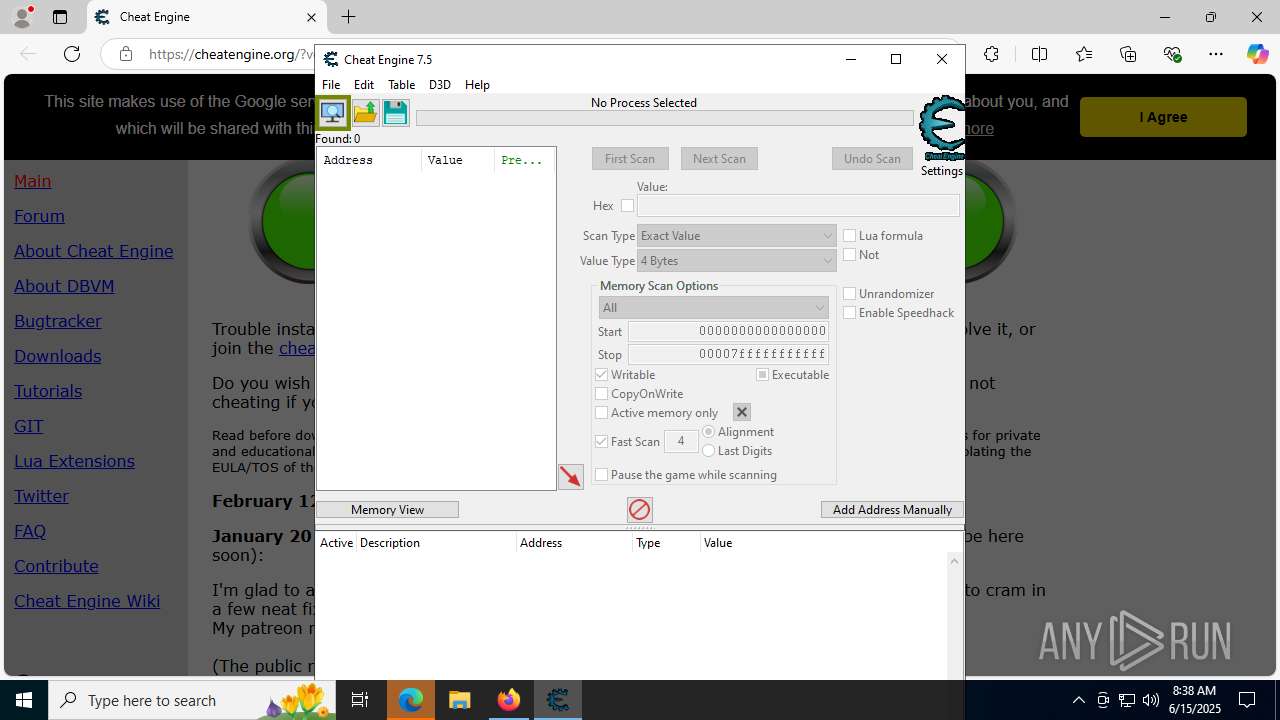Viewport: 1280px width, 720px height.
Task: Open the D3D menu
Action: pos(440,85)
